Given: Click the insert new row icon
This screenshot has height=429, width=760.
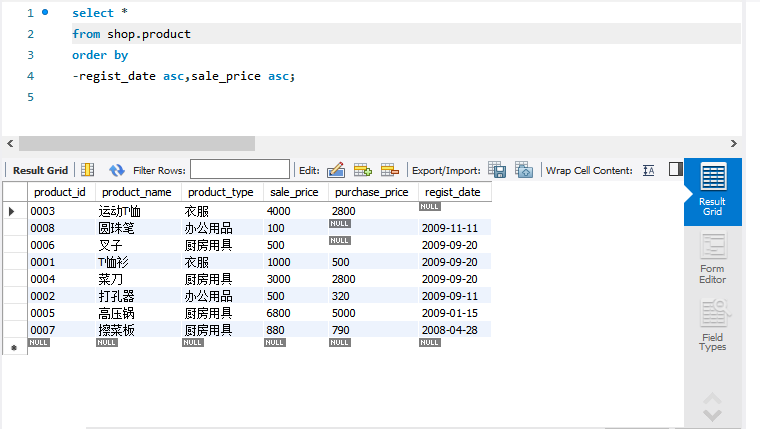Looking at the screenshot, I should (x=363, y=170).
